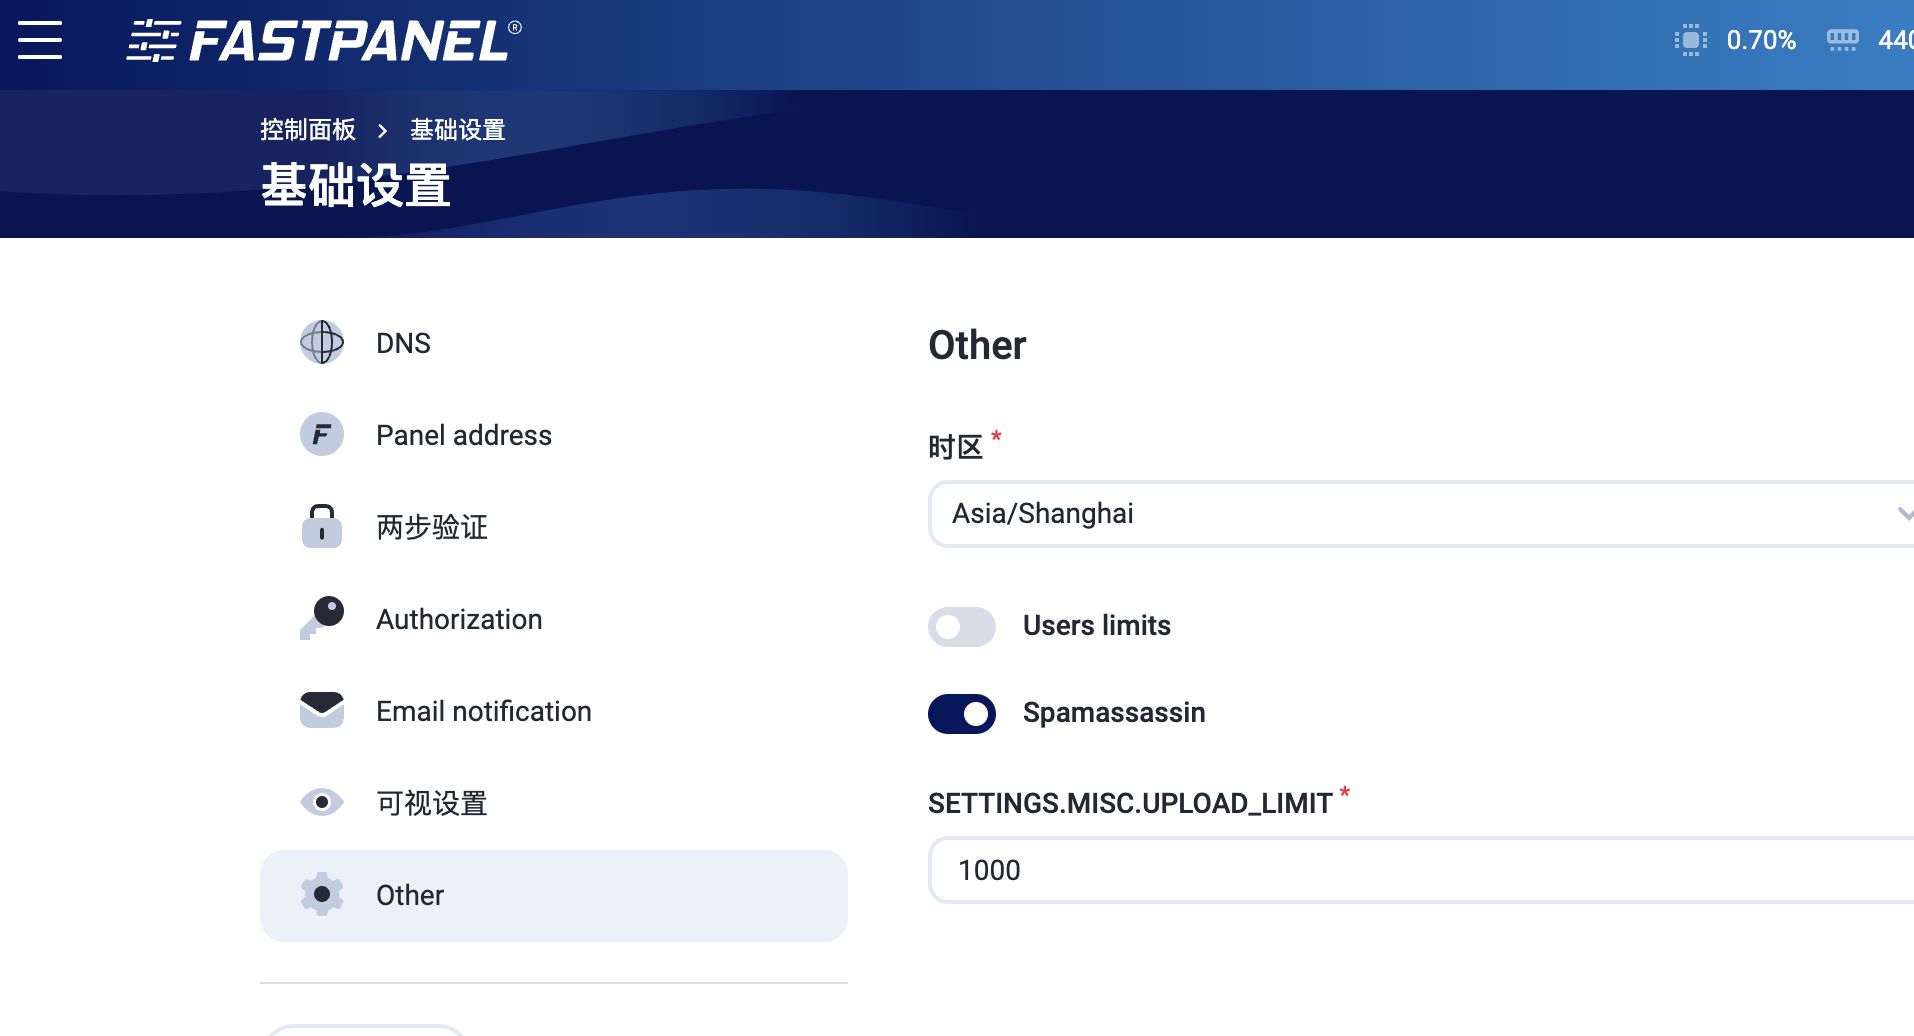Click the RAM memory usage icon
This screenshot has width=1914, height=1036.
coord(1842,40)
